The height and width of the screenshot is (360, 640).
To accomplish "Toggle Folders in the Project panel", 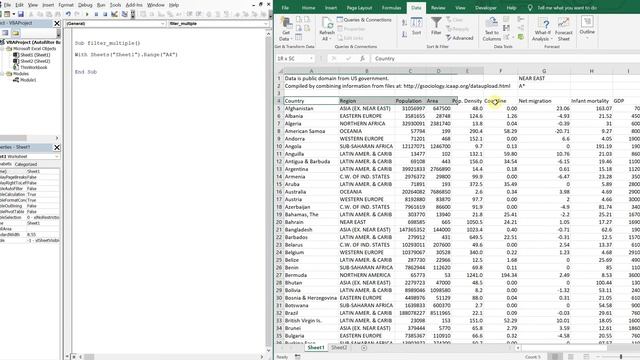I will pyautogui.click(x=16, y=33).
